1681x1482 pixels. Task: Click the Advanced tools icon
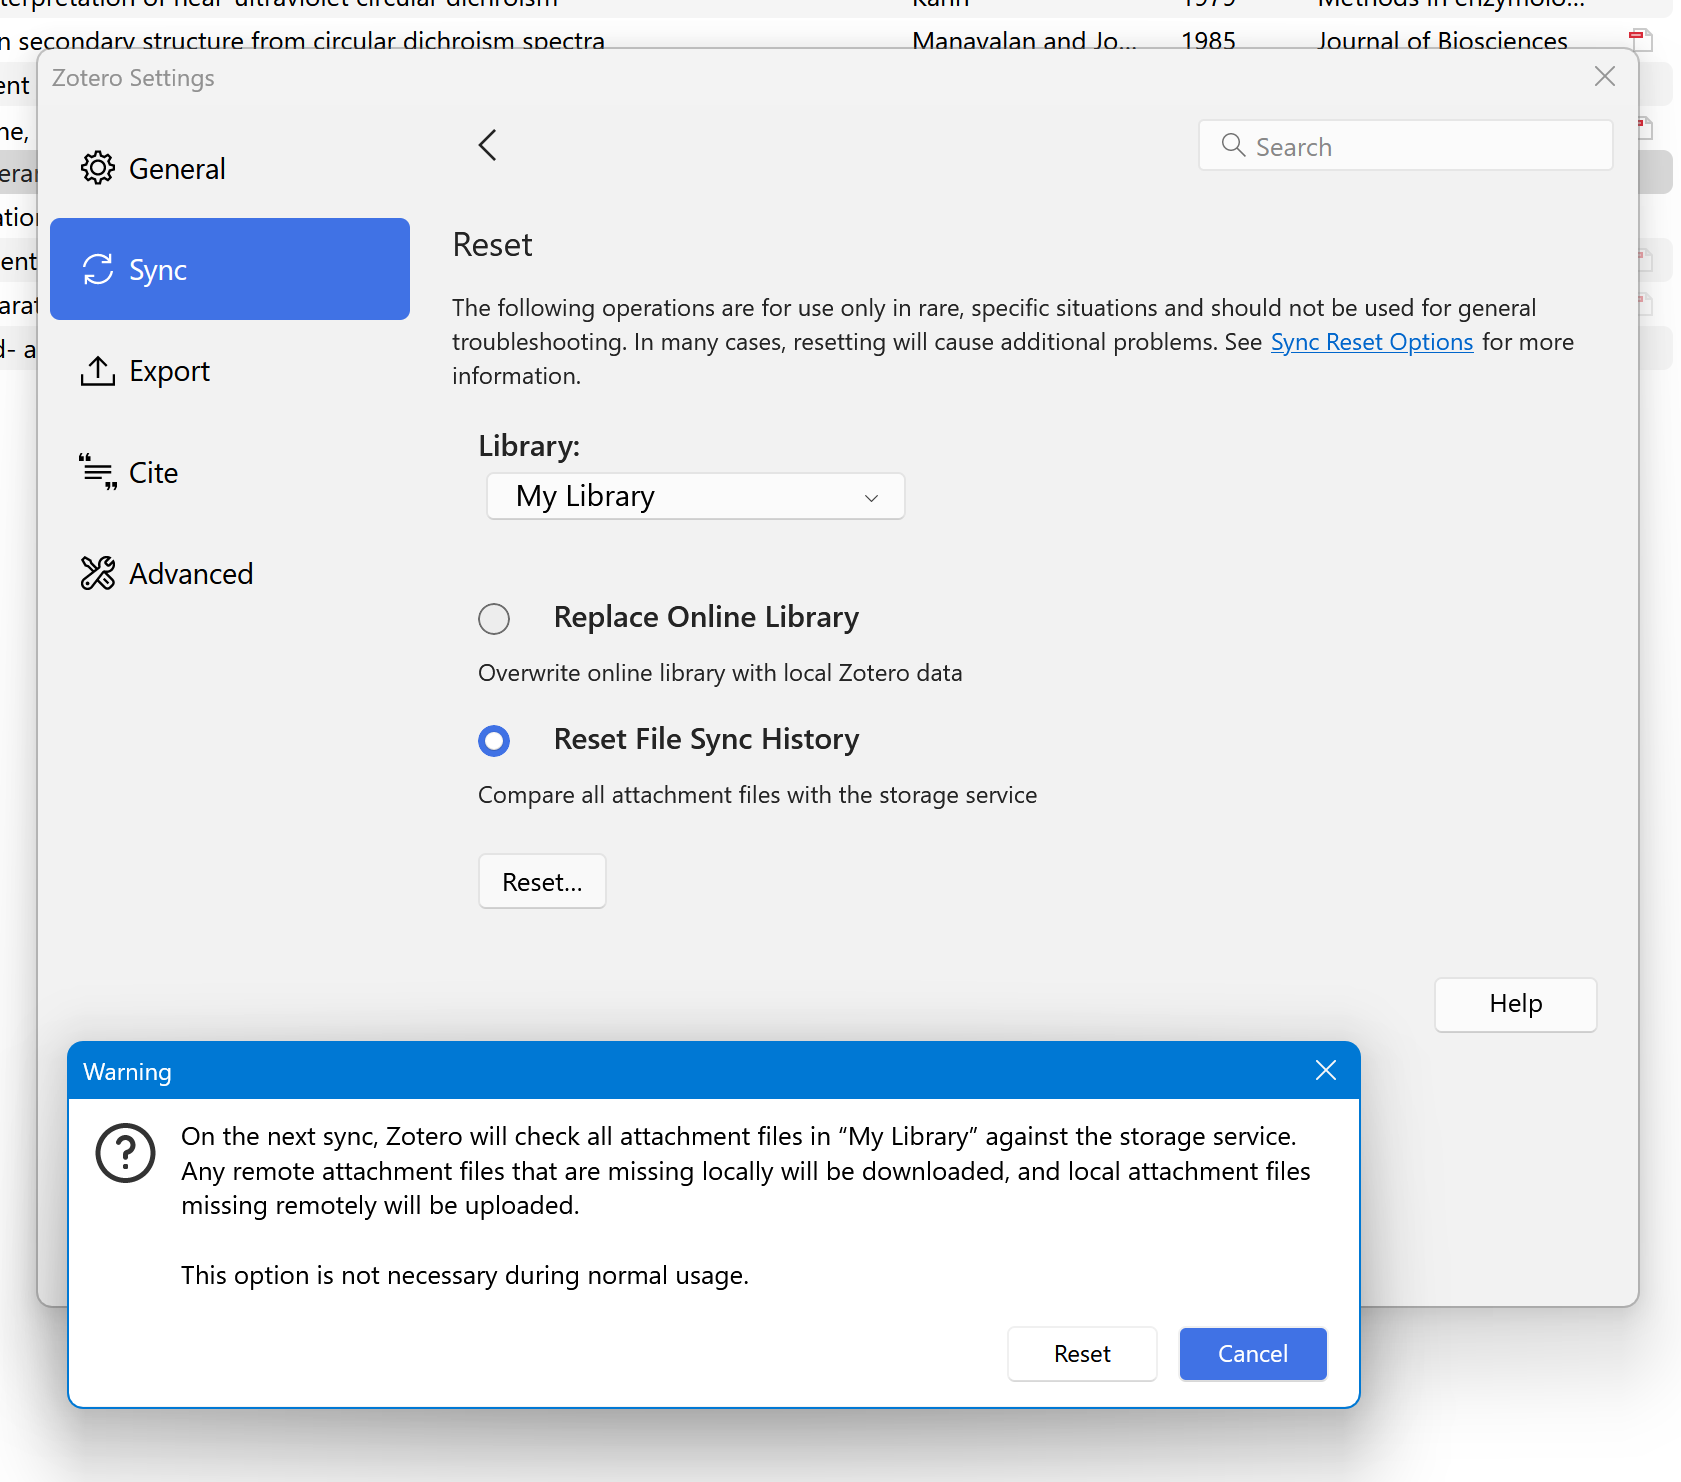tap(98, 573)
